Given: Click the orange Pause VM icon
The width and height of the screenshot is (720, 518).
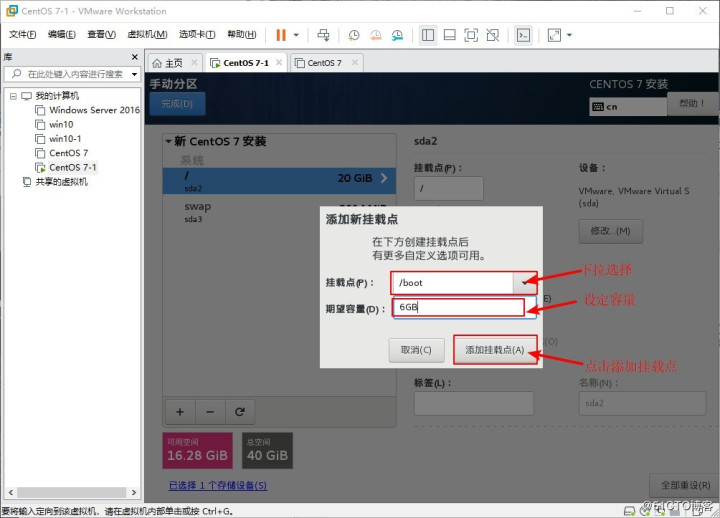Looking at the screenshot, I should [x=281, y=35].
